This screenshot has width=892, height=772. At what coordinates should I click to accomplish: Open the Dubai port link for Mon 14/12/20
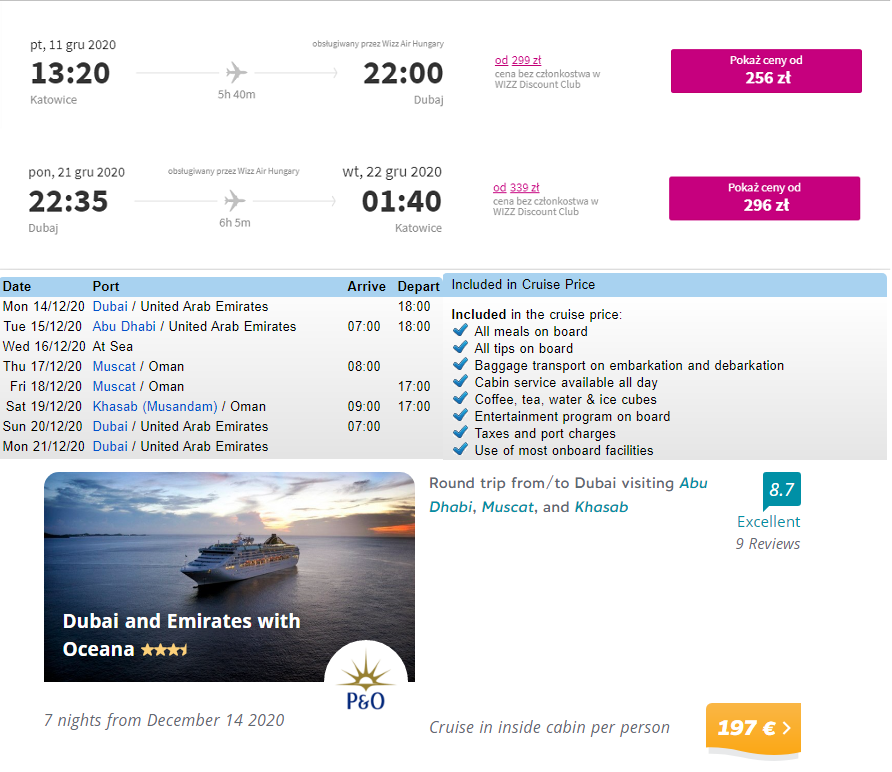[x=110, y=307]
